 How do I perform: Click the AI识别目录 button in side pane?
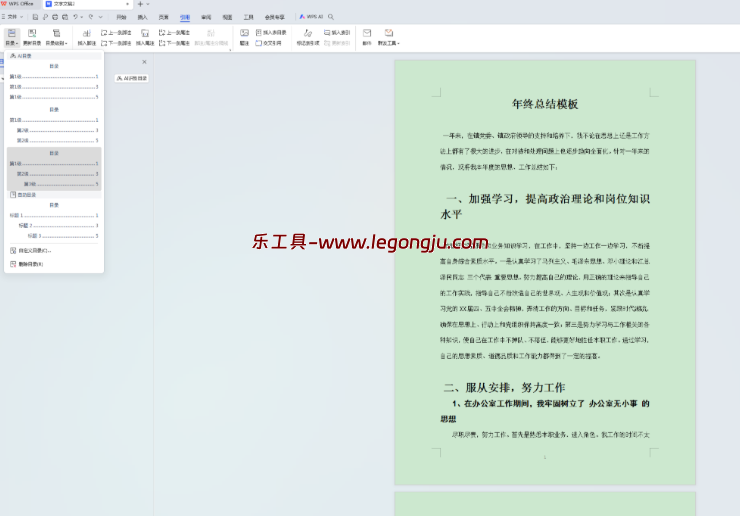click(x=132, y=78)
